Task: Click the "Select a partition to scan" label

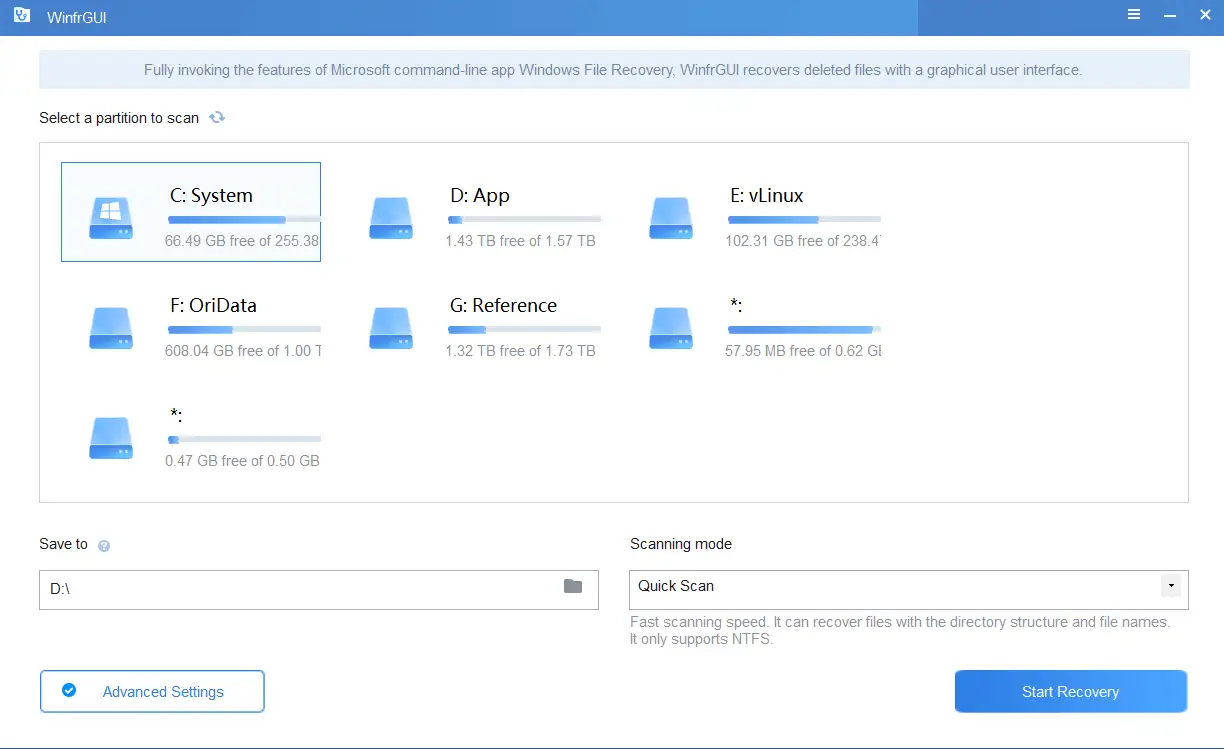Action: (119, 118)
